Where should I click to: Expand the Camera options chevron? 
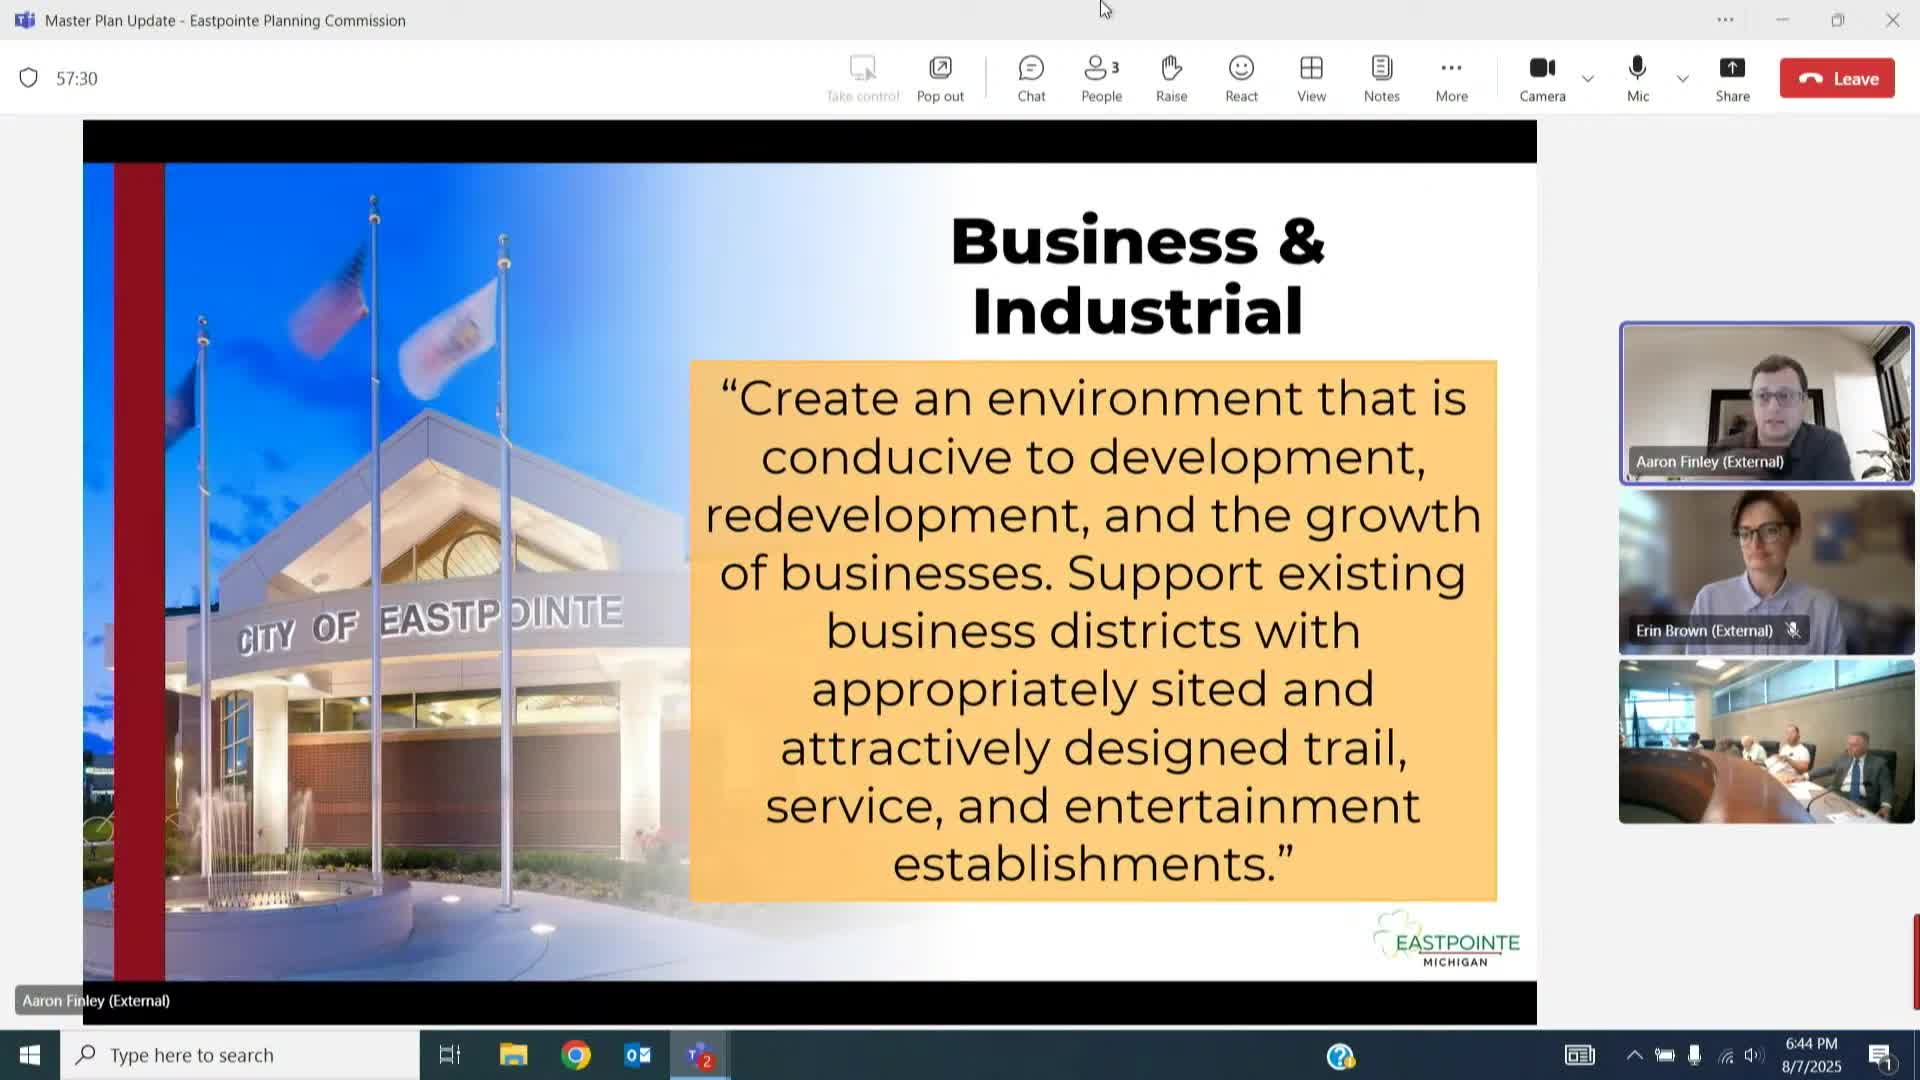(x=1588, y=78)
